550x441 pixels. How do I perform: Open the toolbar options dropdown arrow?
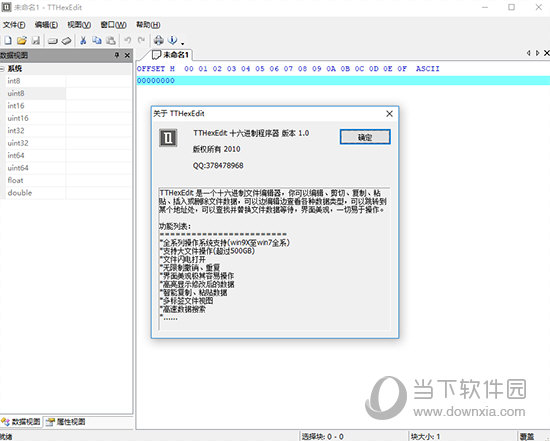click(x=183, y=44)
